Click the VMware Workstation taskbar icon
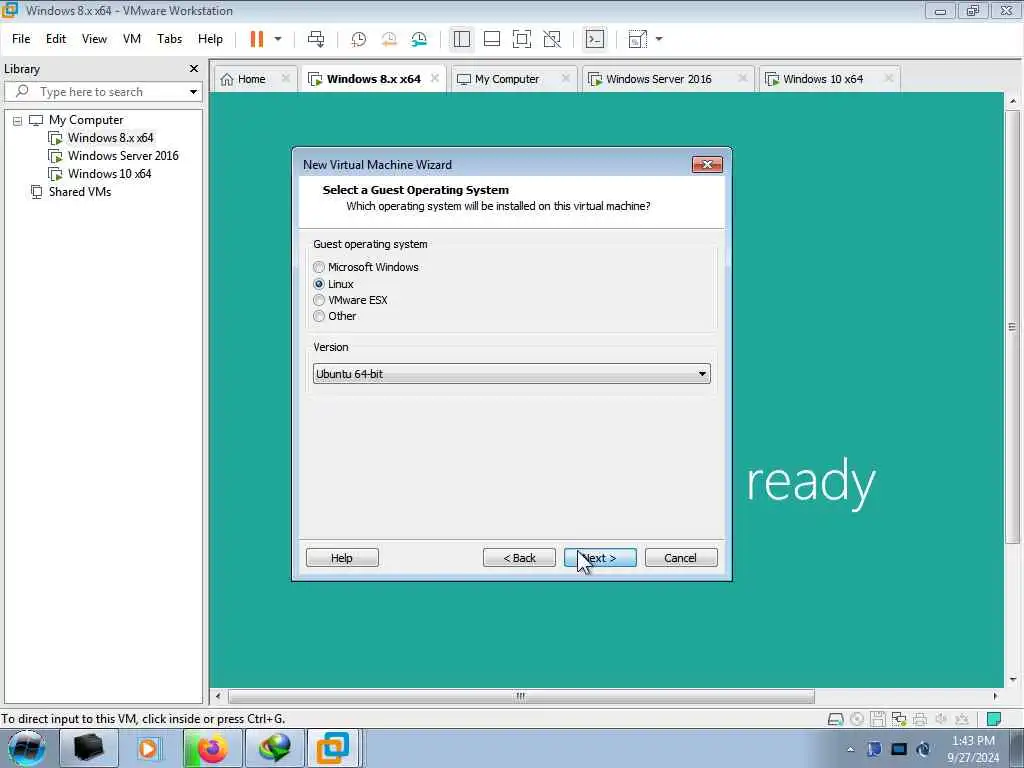 pos(332,748)
